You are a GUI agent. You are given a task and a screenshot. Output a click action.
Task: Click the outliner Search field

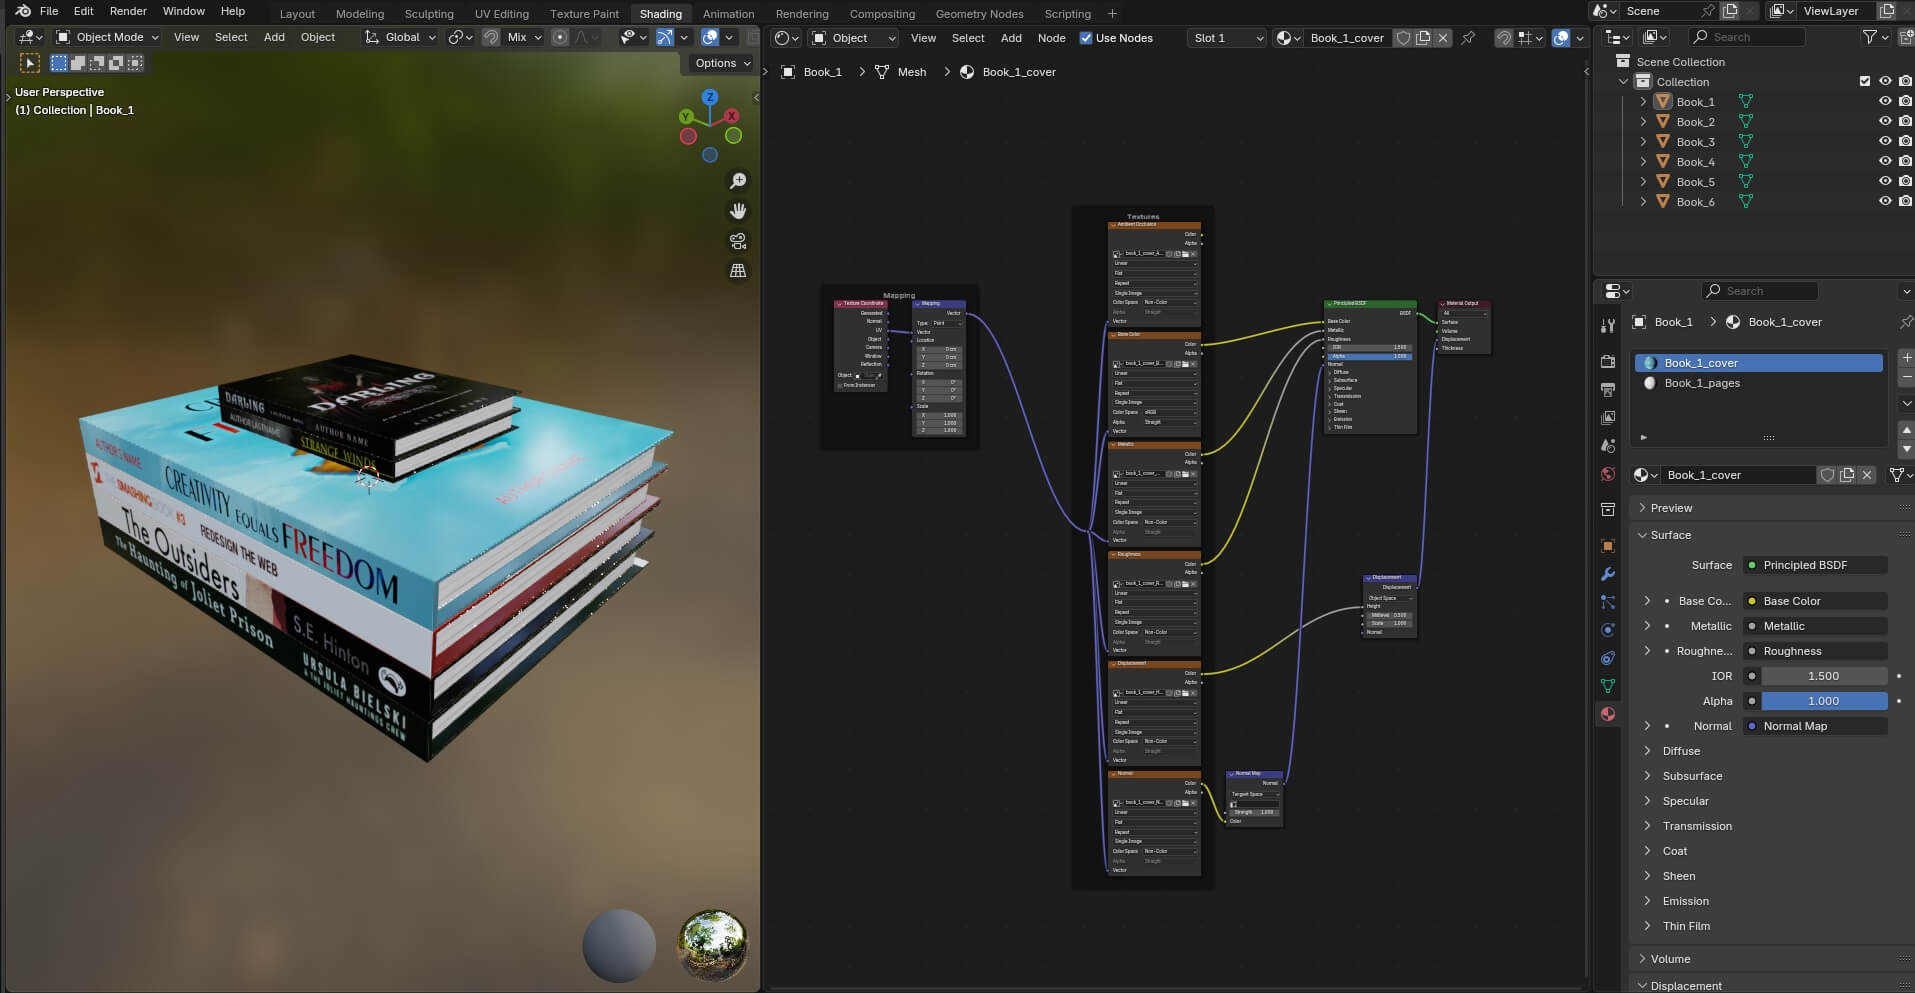click(x=1747, y=37)
